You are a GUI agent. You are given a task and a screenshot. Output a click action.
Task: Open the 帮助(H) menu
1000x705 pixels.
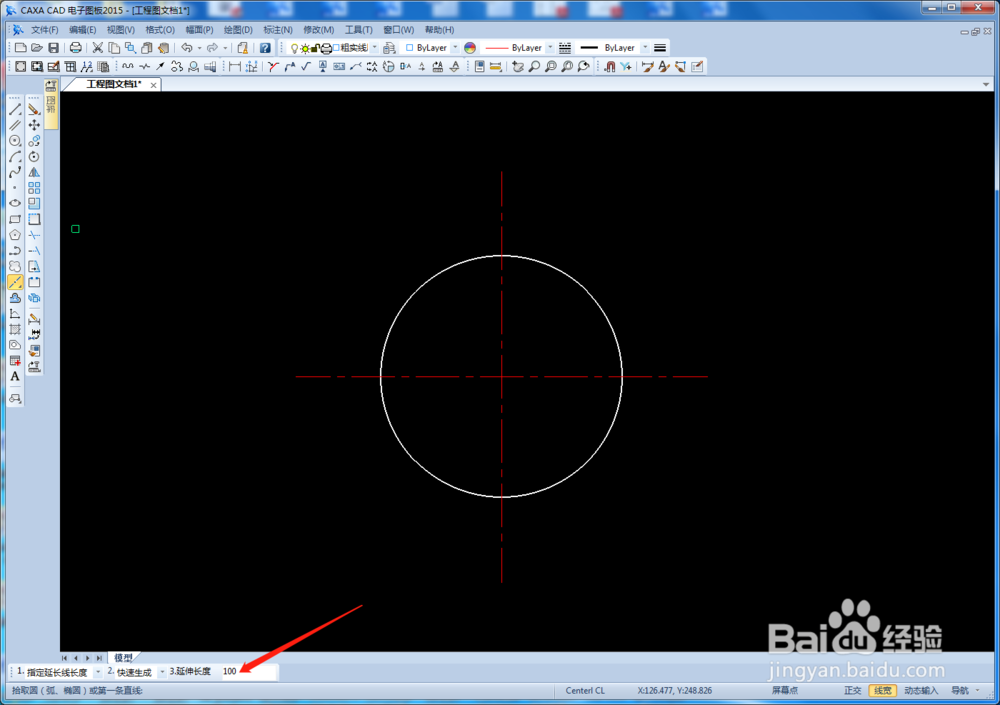coord(439,30)
